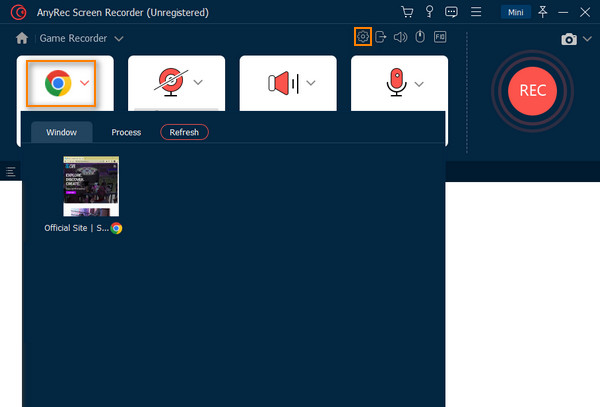Select the Official Site Chrome window thumbnail
Viewport: 600px width, 407px height.
click(x=91, y=186)
